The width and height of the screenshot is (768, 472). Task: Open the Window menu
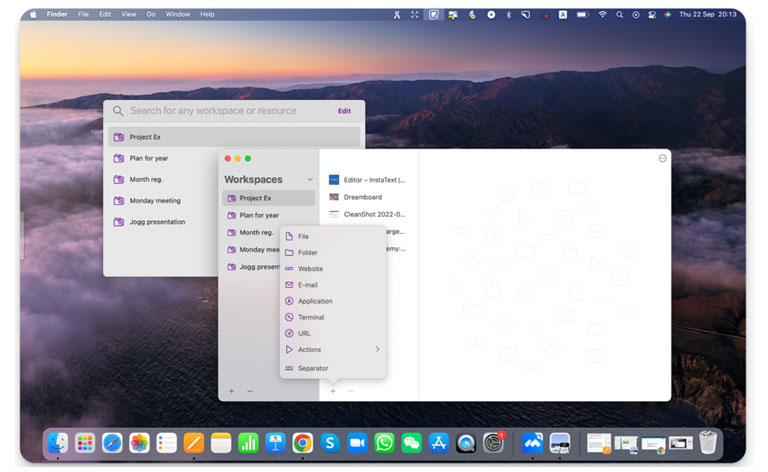(178, 15)
